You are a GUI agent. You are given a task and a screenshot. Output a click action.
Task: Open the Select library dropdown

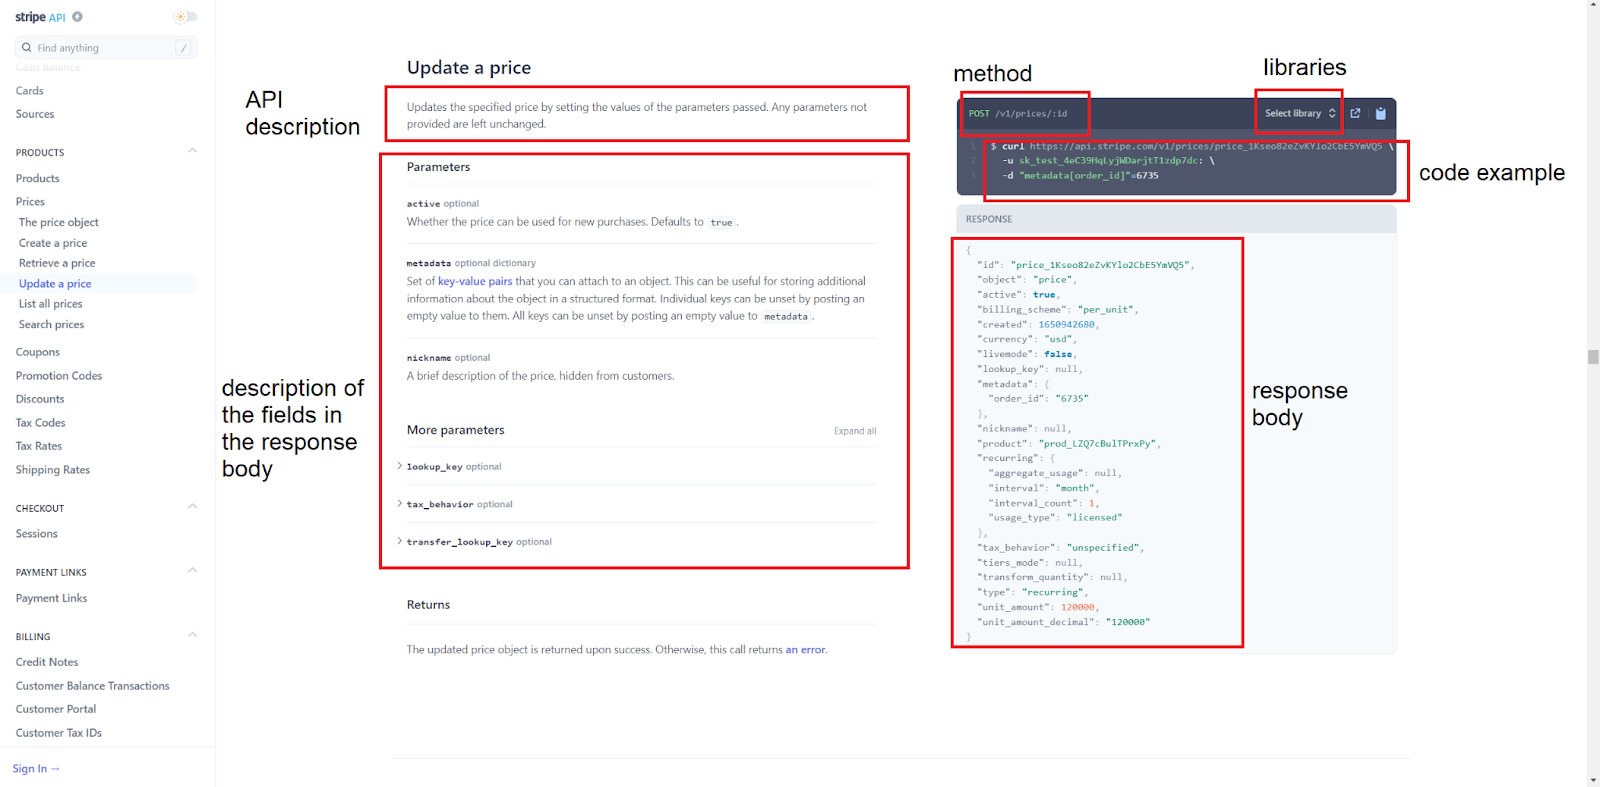[1300, 113]
